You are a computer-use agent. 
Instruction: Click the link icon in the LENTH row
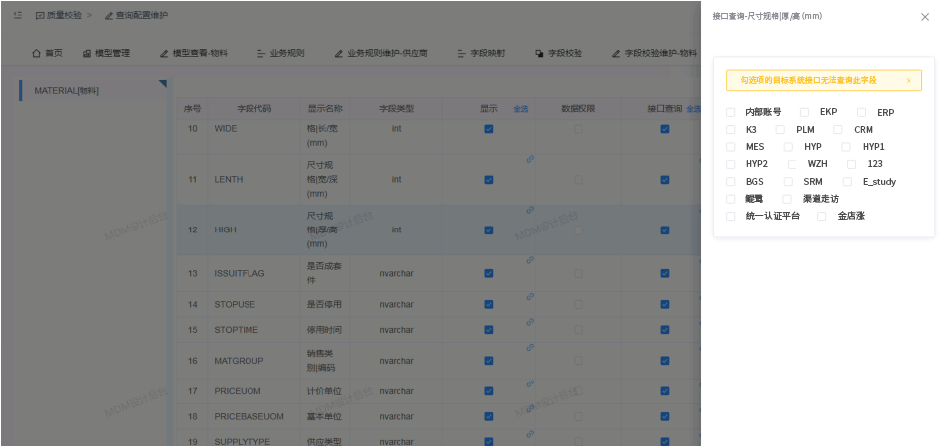[530, 159]
